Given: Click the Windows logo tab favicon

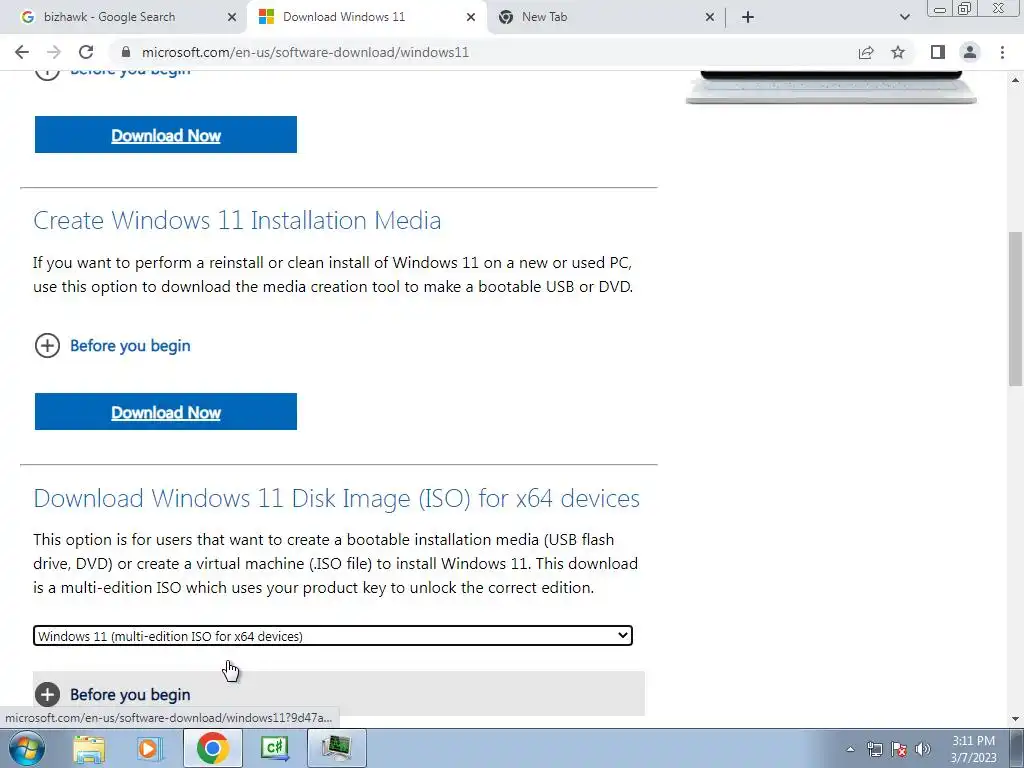Looking at the screenshot, I should [x=266, y=18].
